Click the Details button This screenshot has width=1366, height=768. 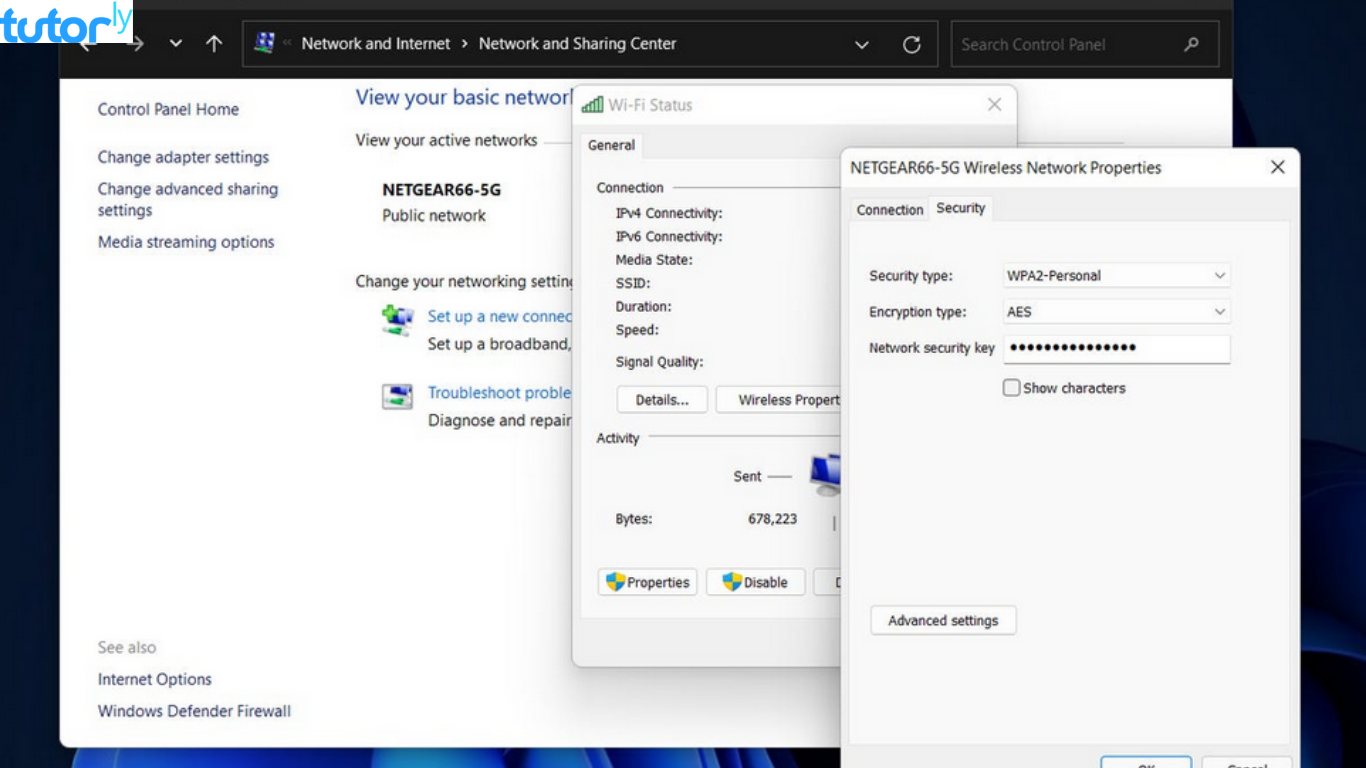coord(661,399)
